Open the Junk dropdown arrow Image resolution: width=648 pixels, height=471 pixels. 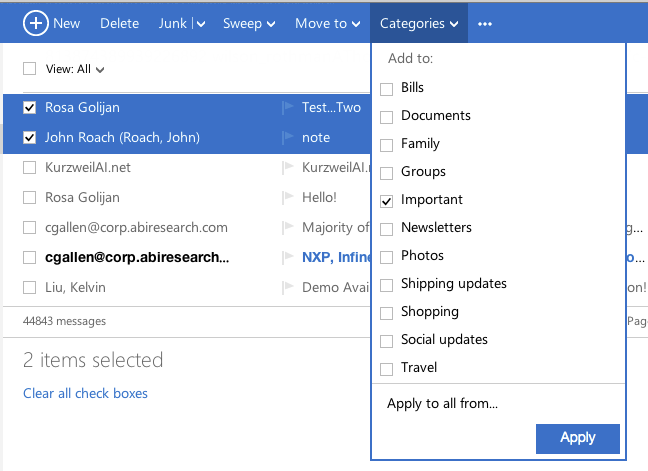pos(201,24)
